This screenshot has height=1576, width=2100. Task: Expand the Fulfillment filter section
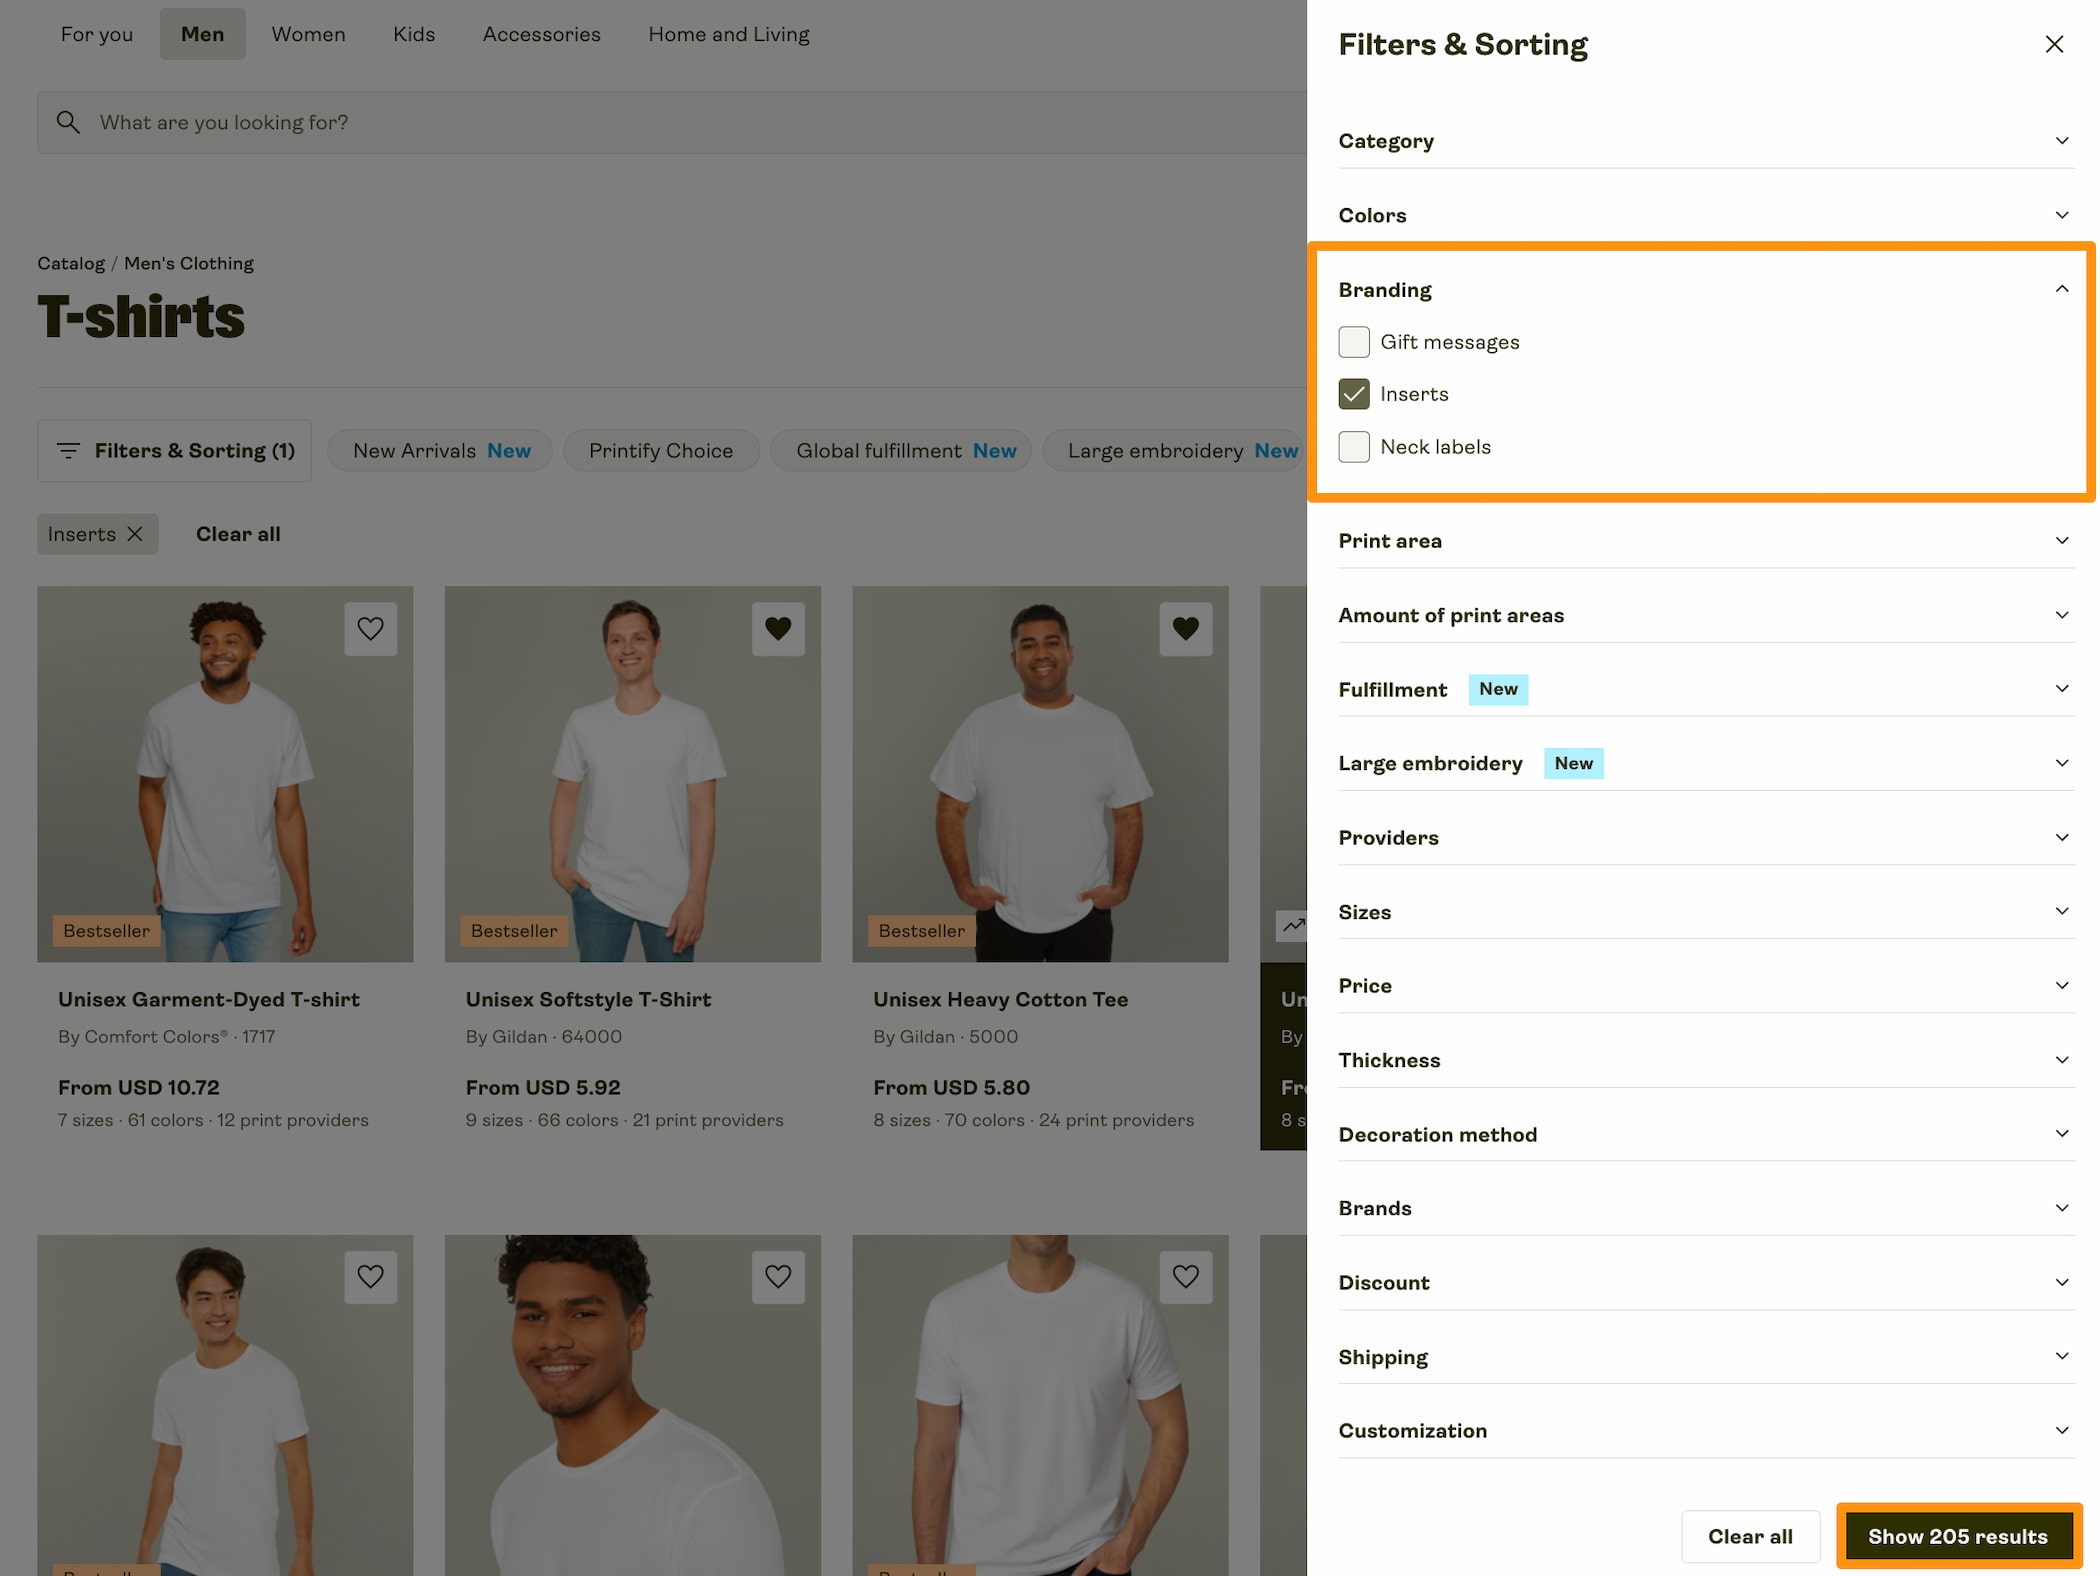1707,689
